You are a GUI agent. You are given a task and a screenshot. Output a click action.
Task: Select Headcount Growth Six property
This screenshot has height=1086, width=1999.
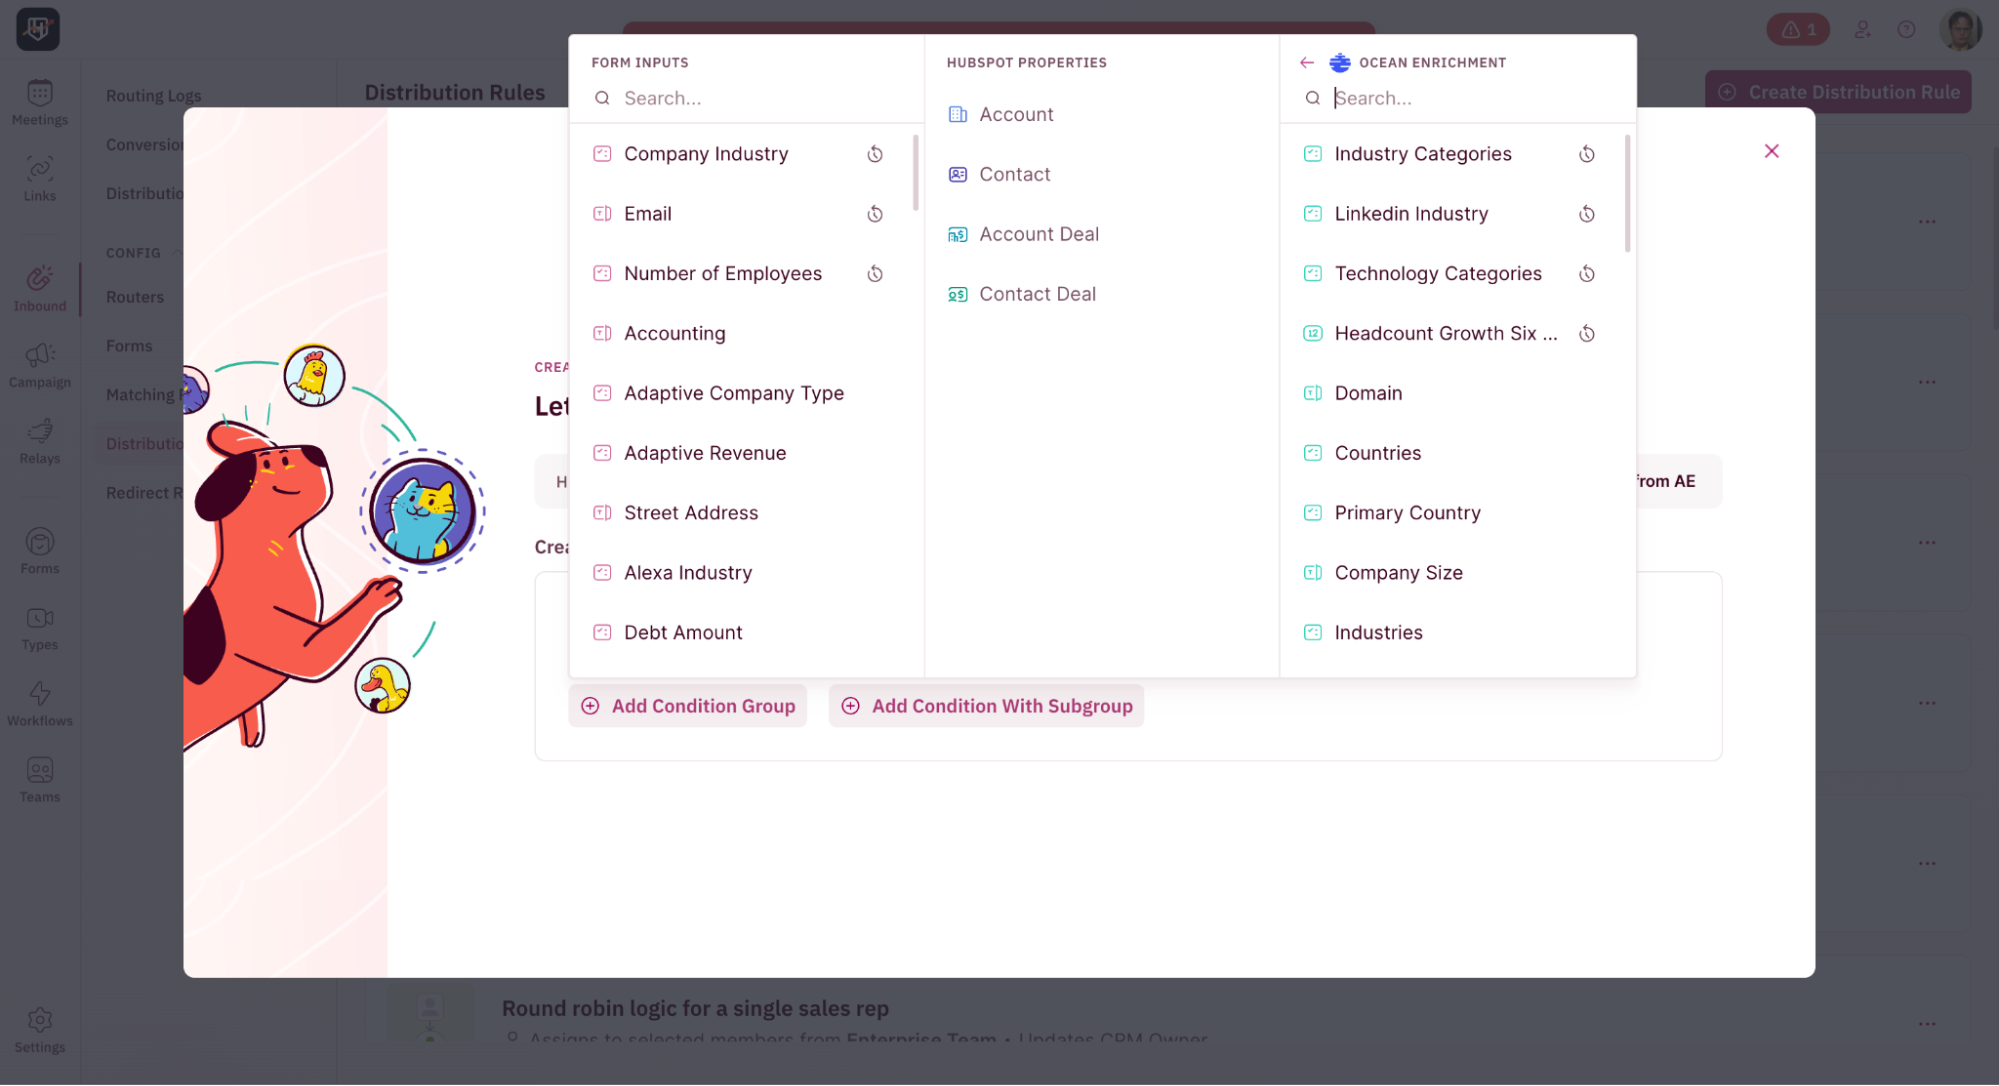tap(1444, 334)
